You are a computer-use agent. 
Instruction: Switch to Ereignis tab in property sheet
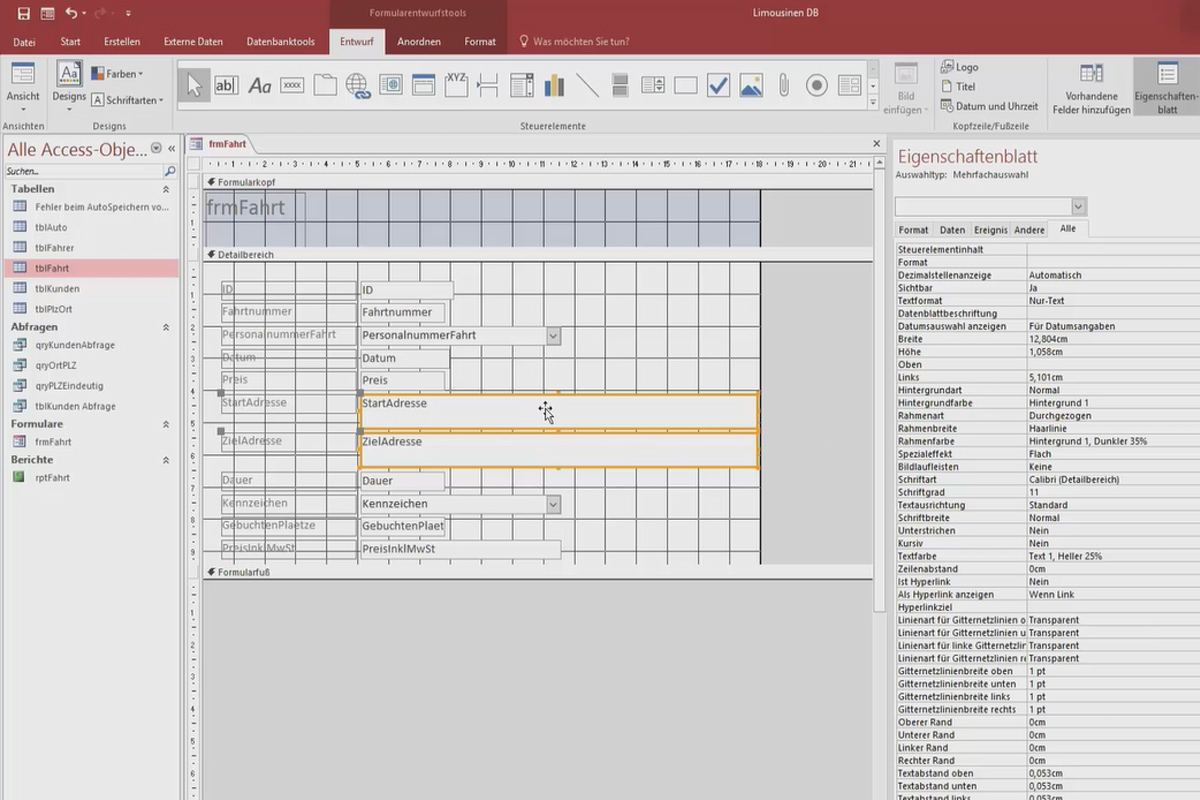[990, 230]
